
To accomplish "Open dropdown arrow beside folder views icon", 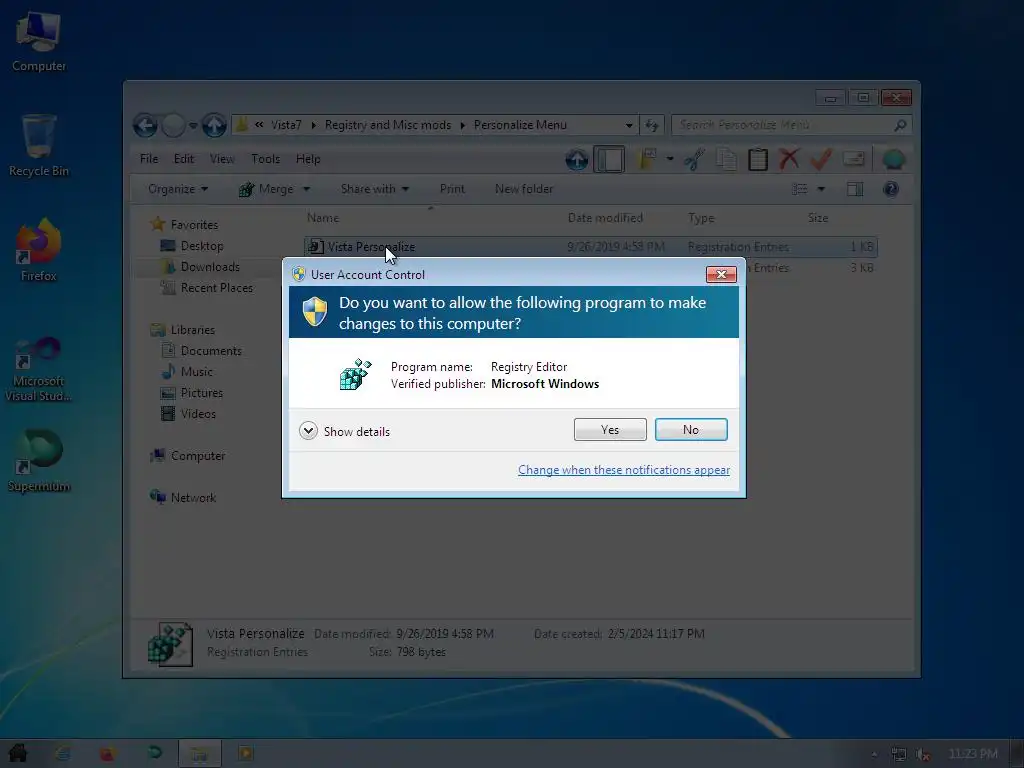I will pos(670,159).
